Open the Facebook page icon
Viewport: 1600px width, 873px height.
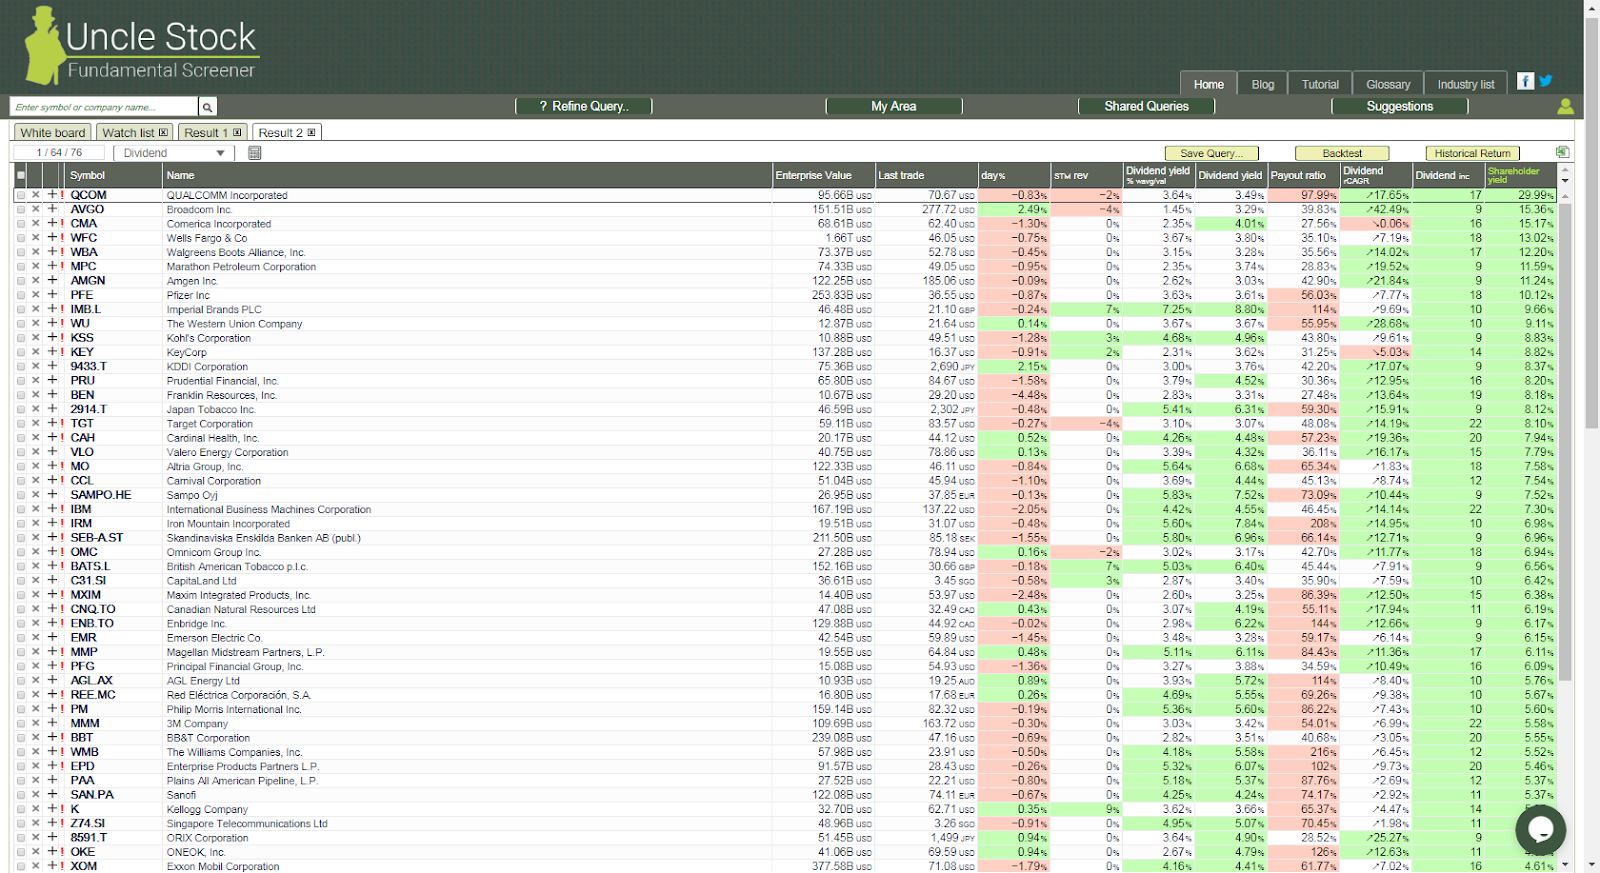(1525, 81)
